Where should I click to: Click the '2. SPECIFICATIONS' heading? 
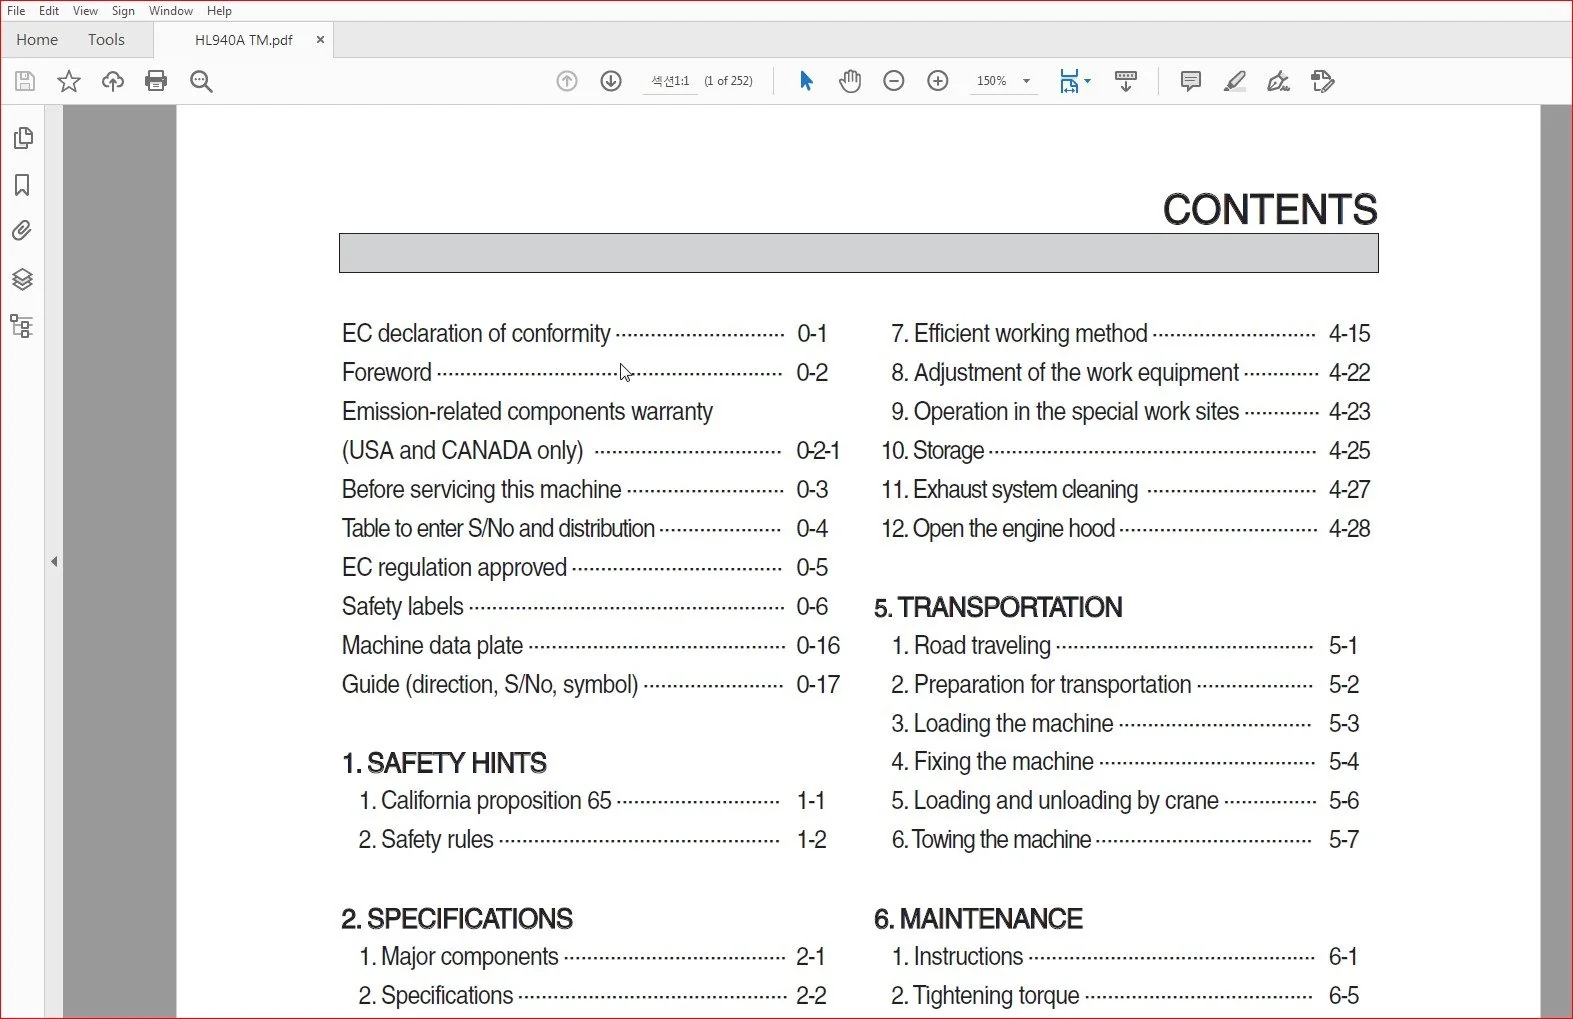click(x=457, y=918)
